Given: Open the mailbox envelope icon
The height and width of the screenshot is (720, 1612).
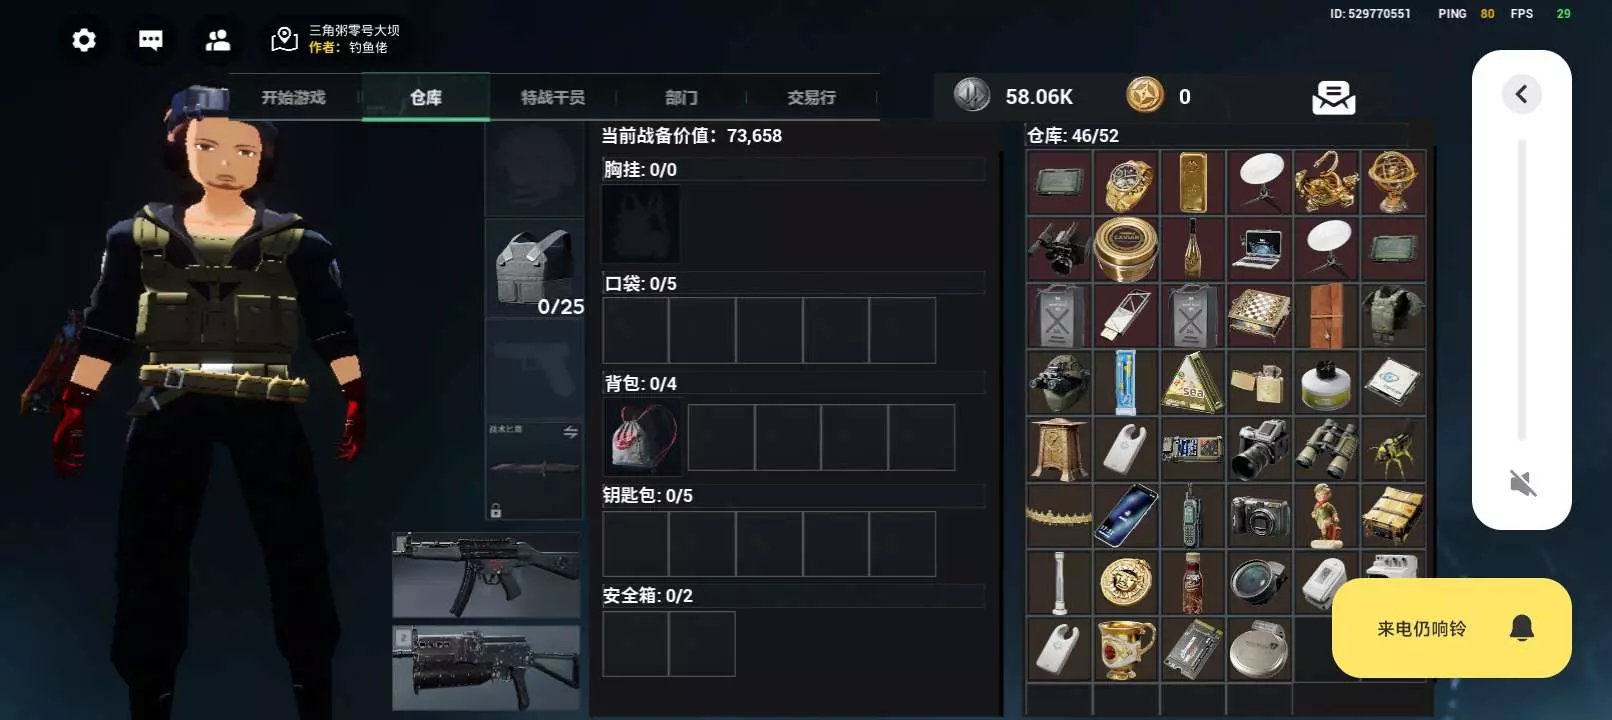Looking at the screenshot, I should [x=1333, y=97].
